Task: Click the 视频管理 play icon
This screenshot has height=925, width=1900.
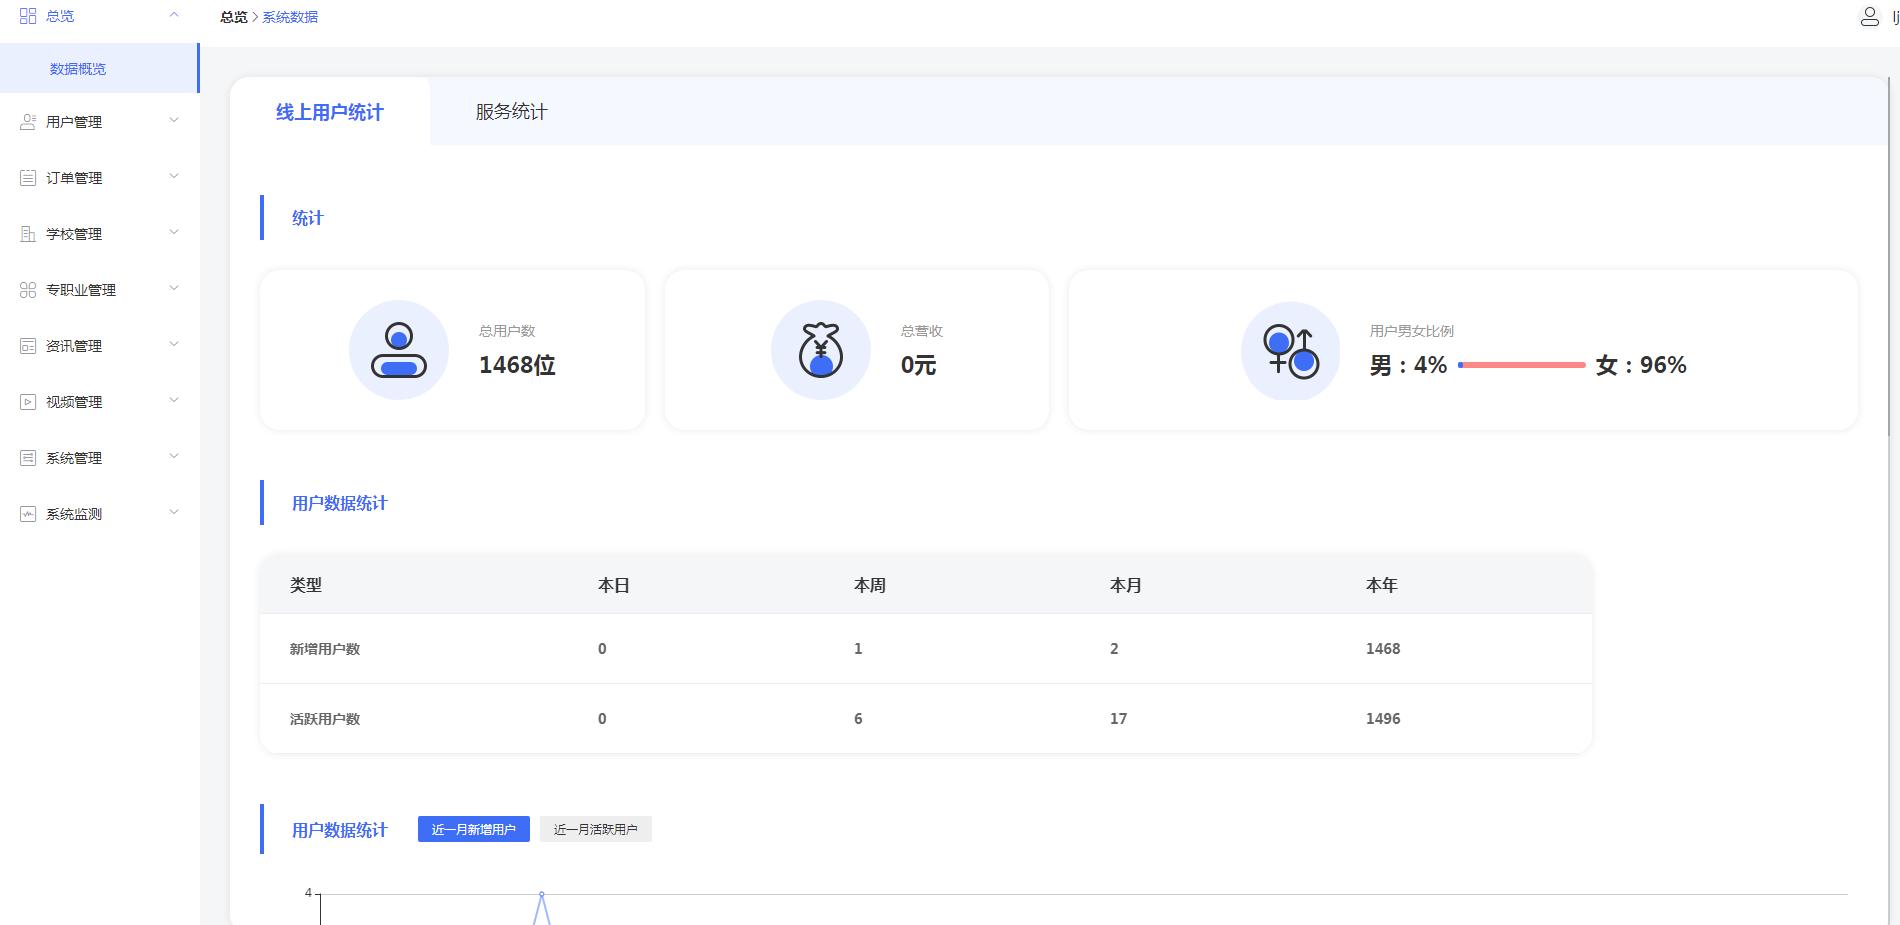Action: pyautogui.click(x=28, y=402)
